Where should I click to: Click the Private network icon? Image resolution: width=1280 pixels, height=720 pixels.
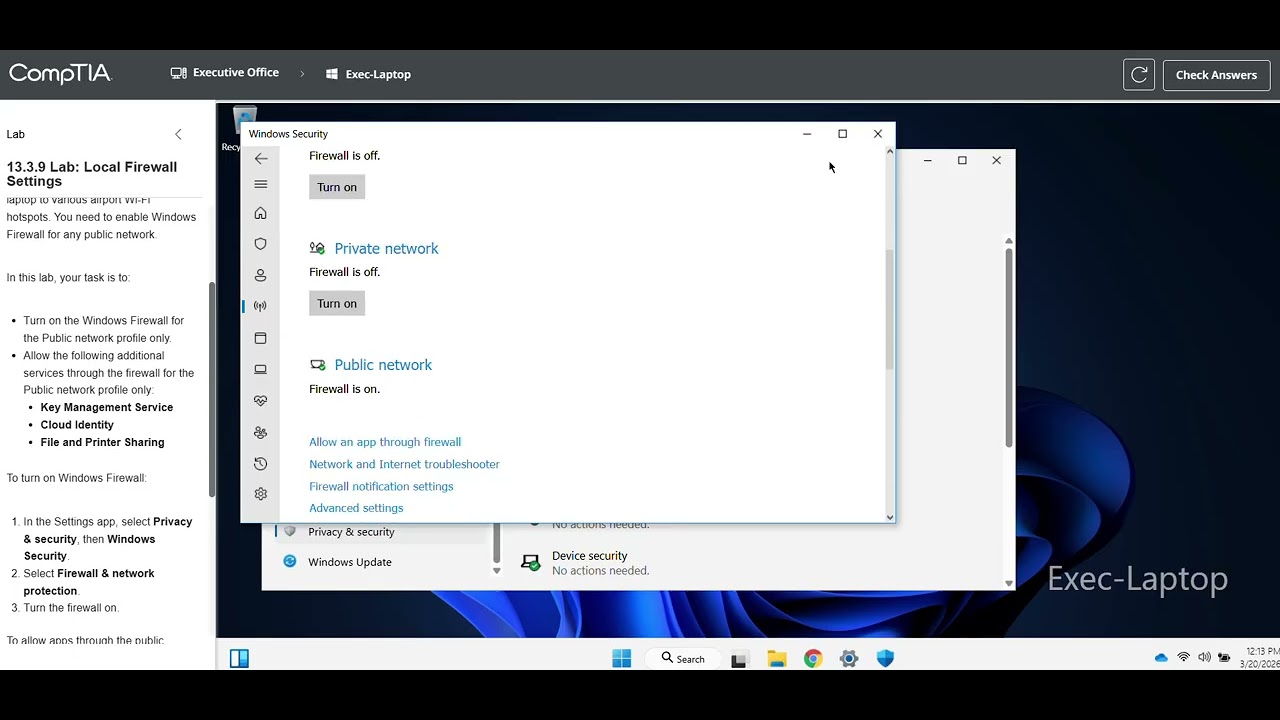pyautogui.click(x=317, y=248)
